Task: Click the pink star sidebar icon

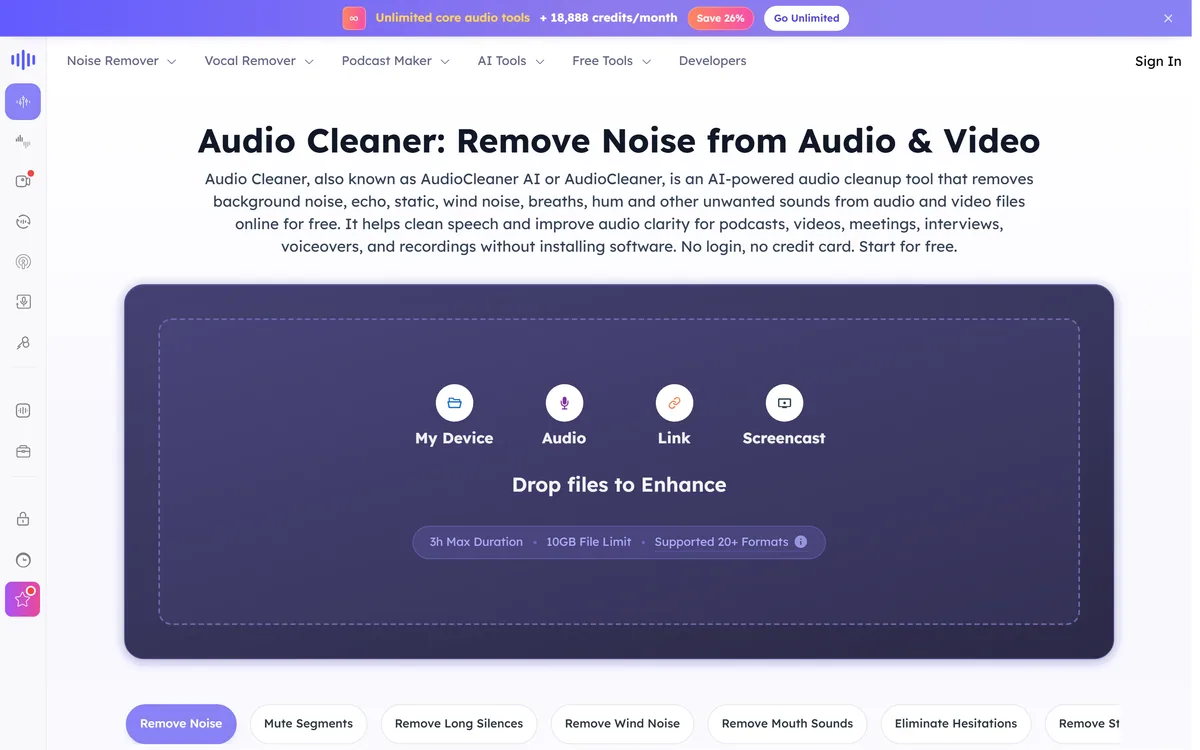Action: 23,599
